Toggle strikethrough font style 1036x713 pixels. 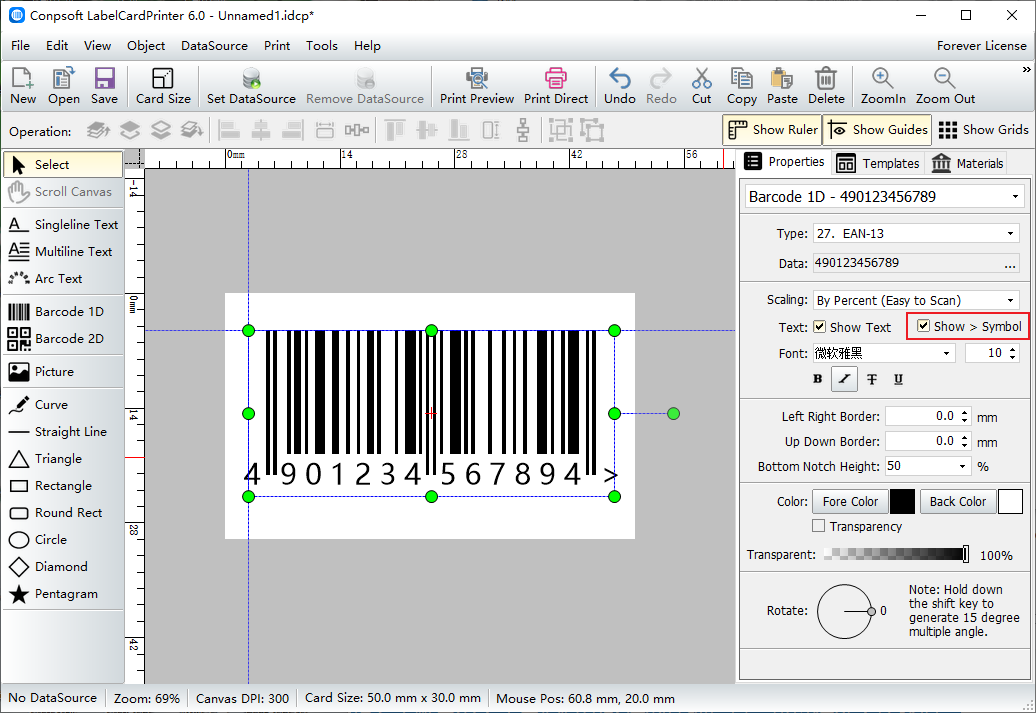pos(872,379)
